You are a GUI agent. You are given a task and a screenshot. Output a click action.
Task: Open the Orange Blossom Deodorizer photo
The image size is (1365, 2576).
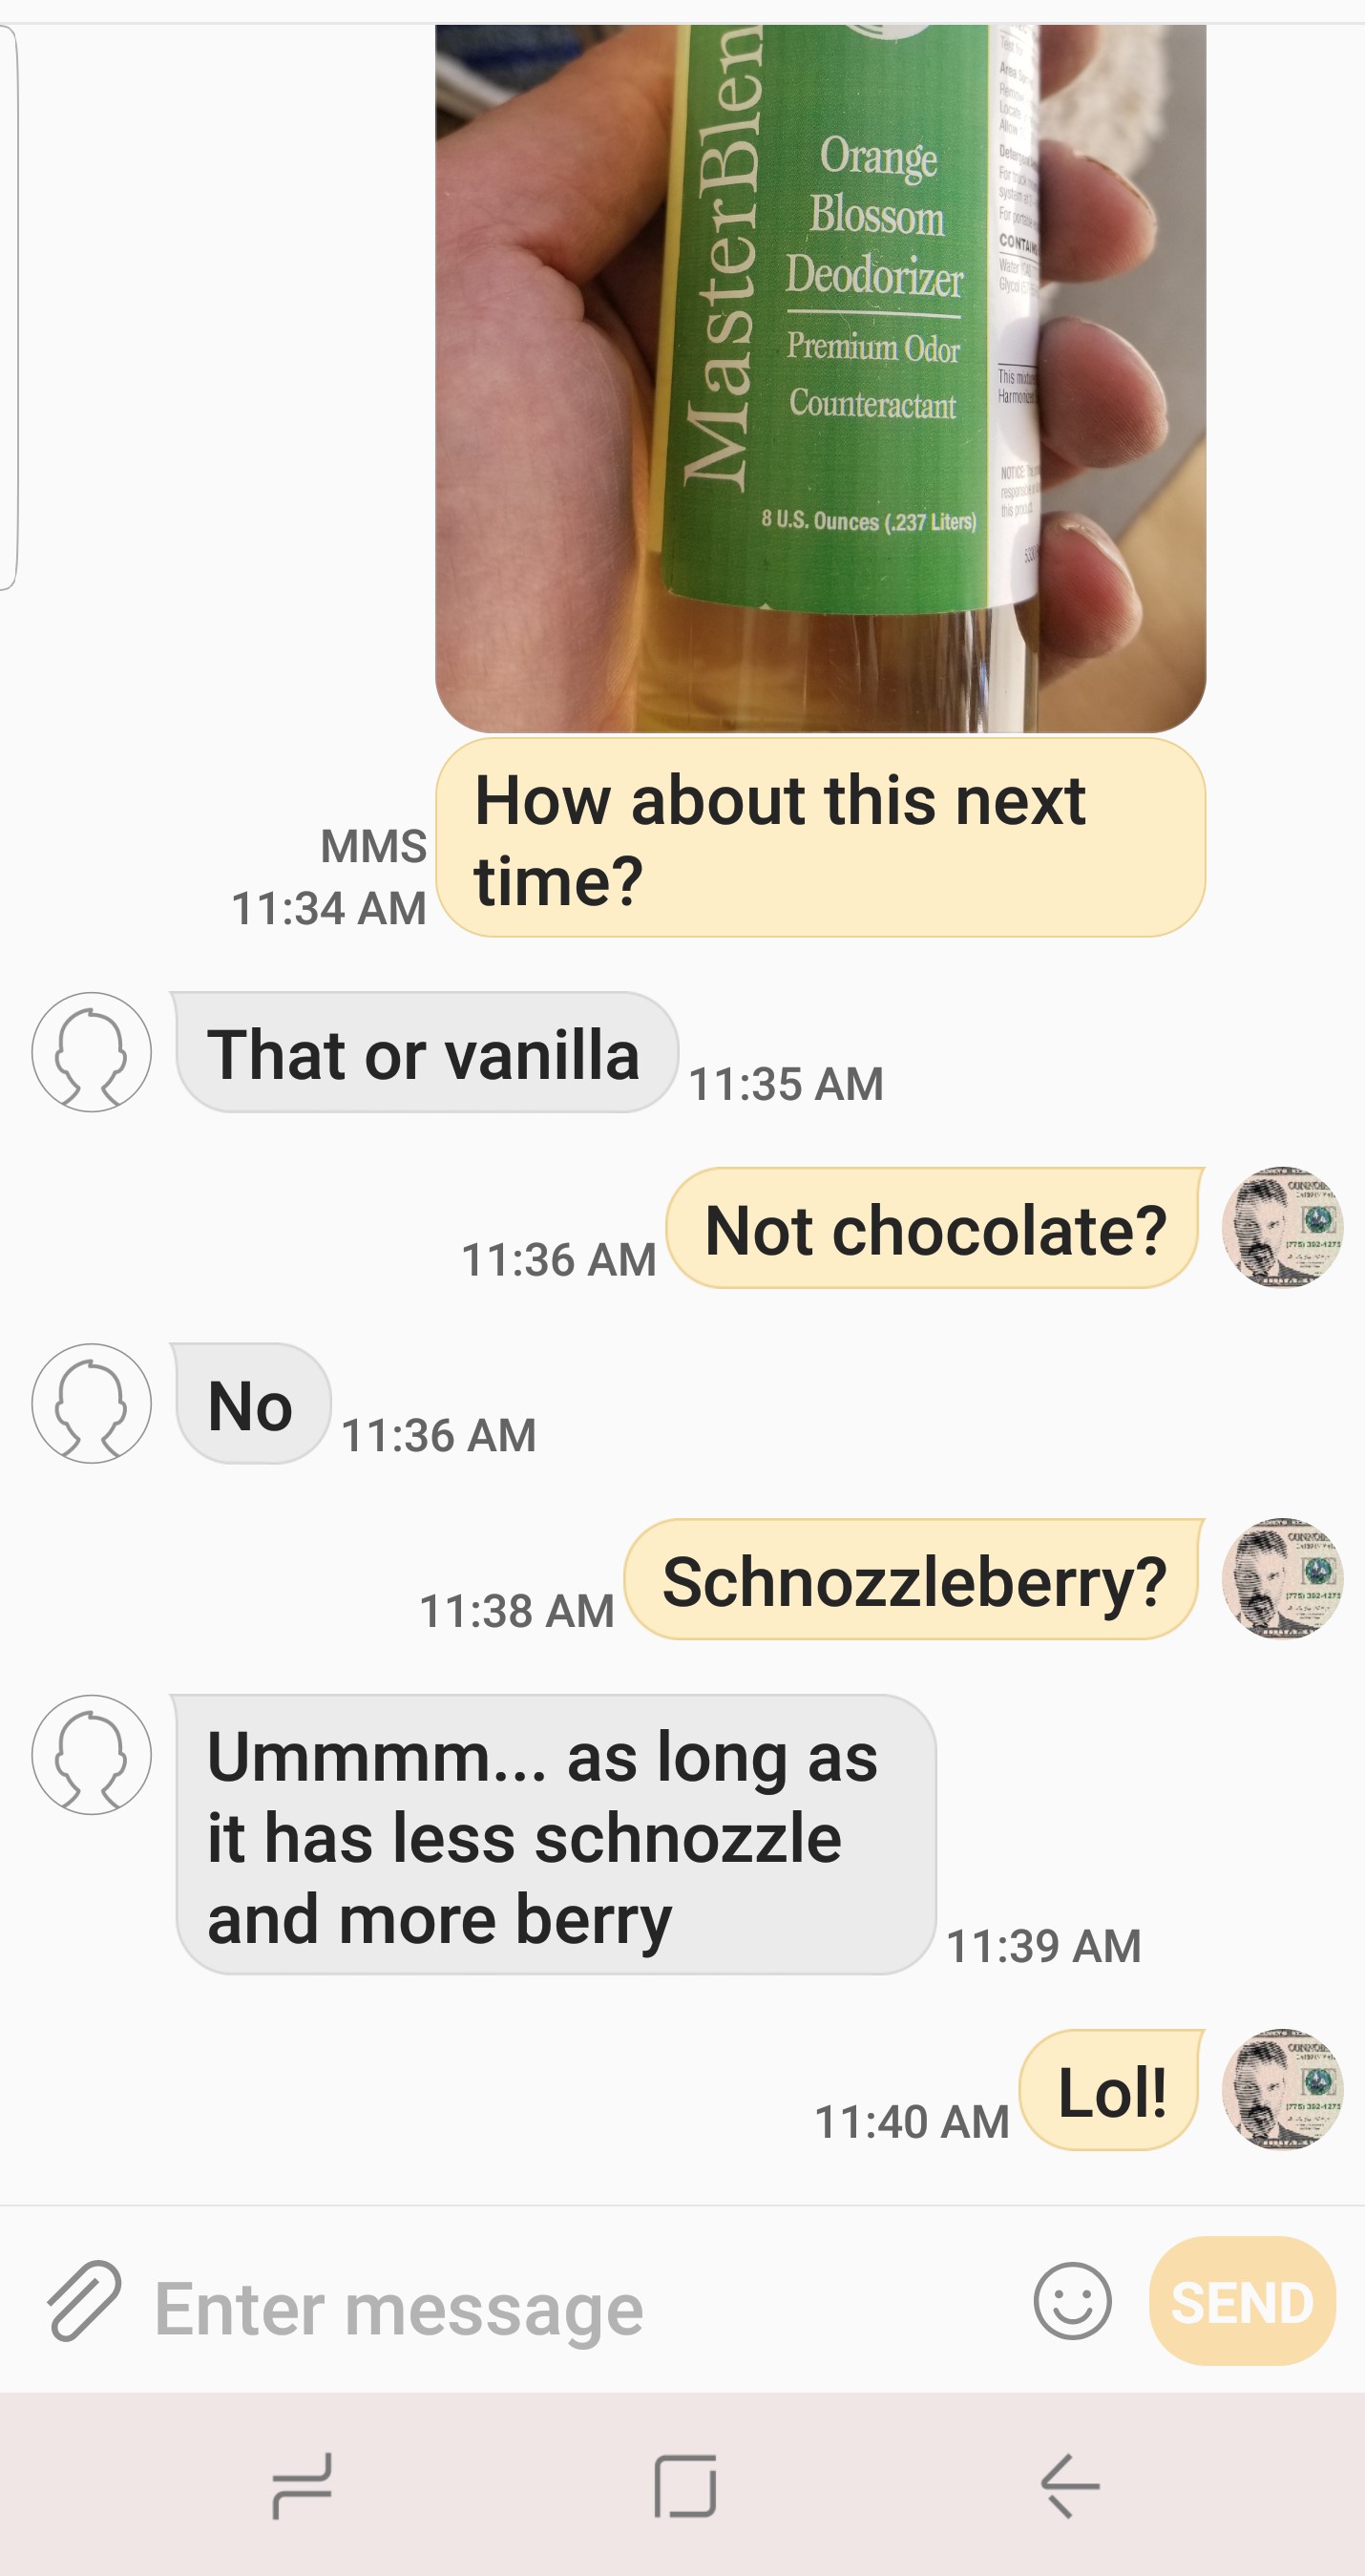coord(820,378)
